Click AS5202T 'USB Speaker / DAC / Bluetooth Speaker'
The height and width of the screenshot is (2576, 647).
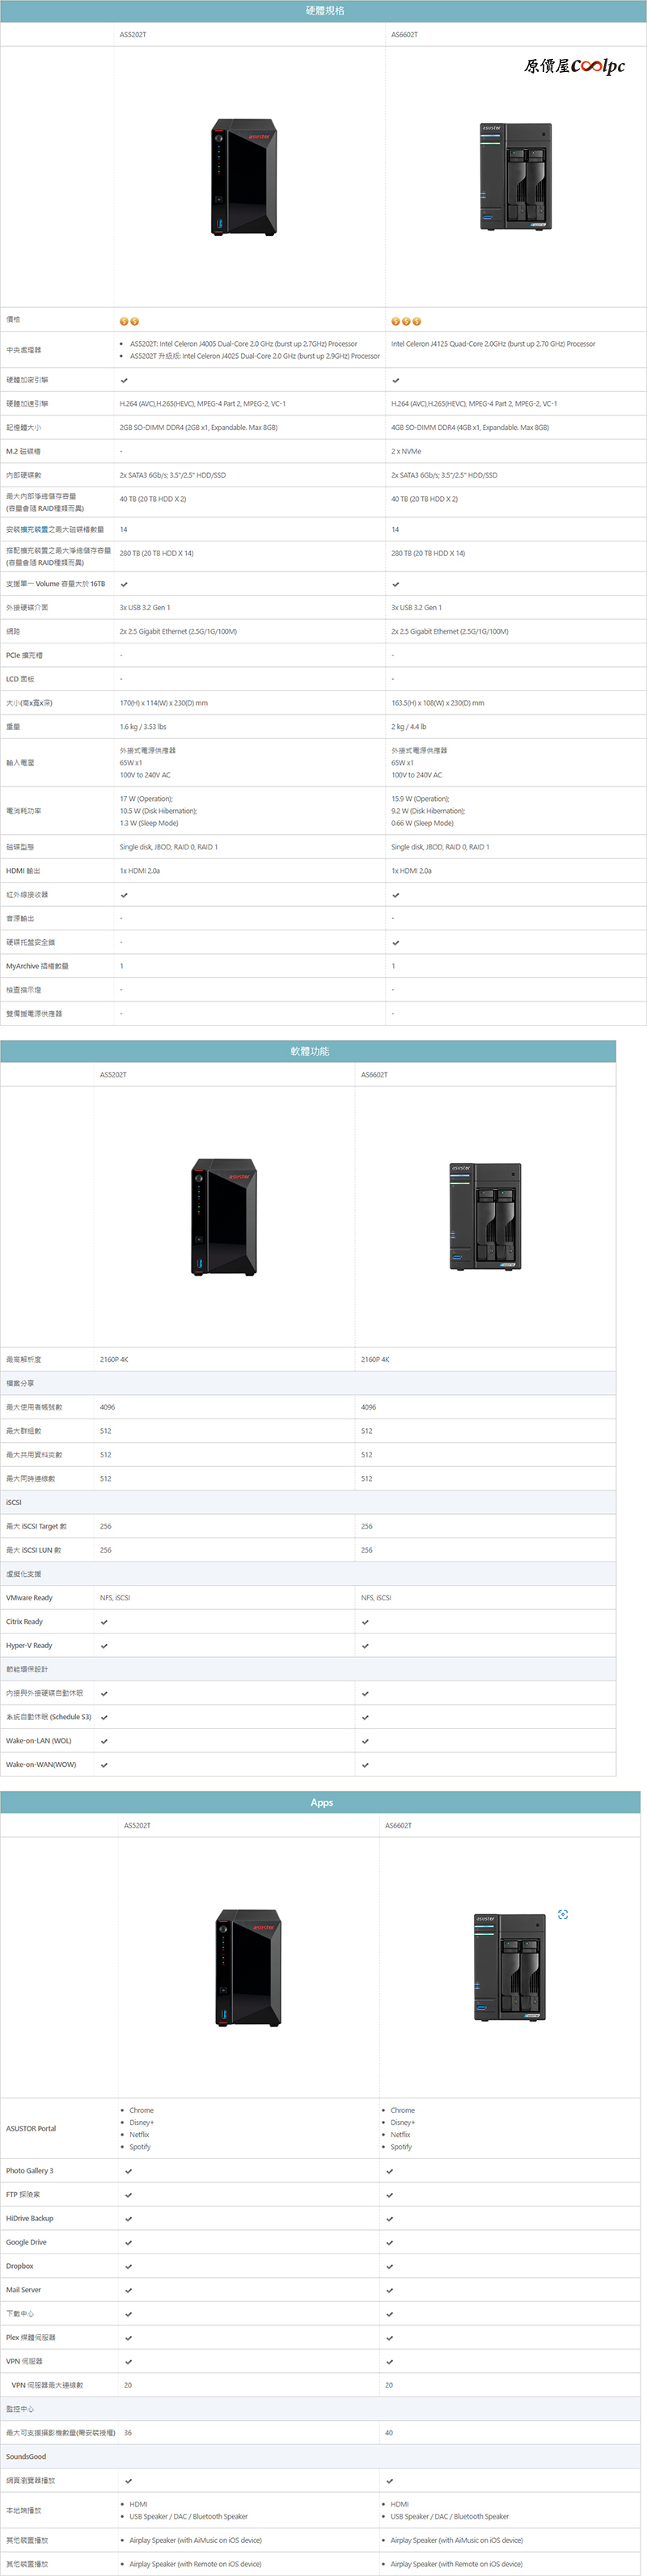(189, 2516)
